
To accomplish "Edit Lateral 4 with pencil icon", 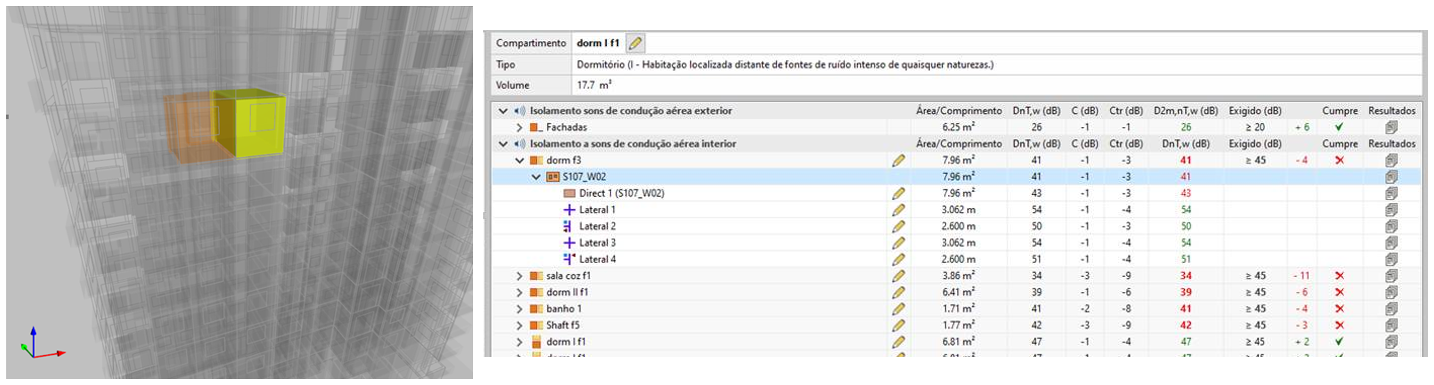I will click(x=898, y=259).
